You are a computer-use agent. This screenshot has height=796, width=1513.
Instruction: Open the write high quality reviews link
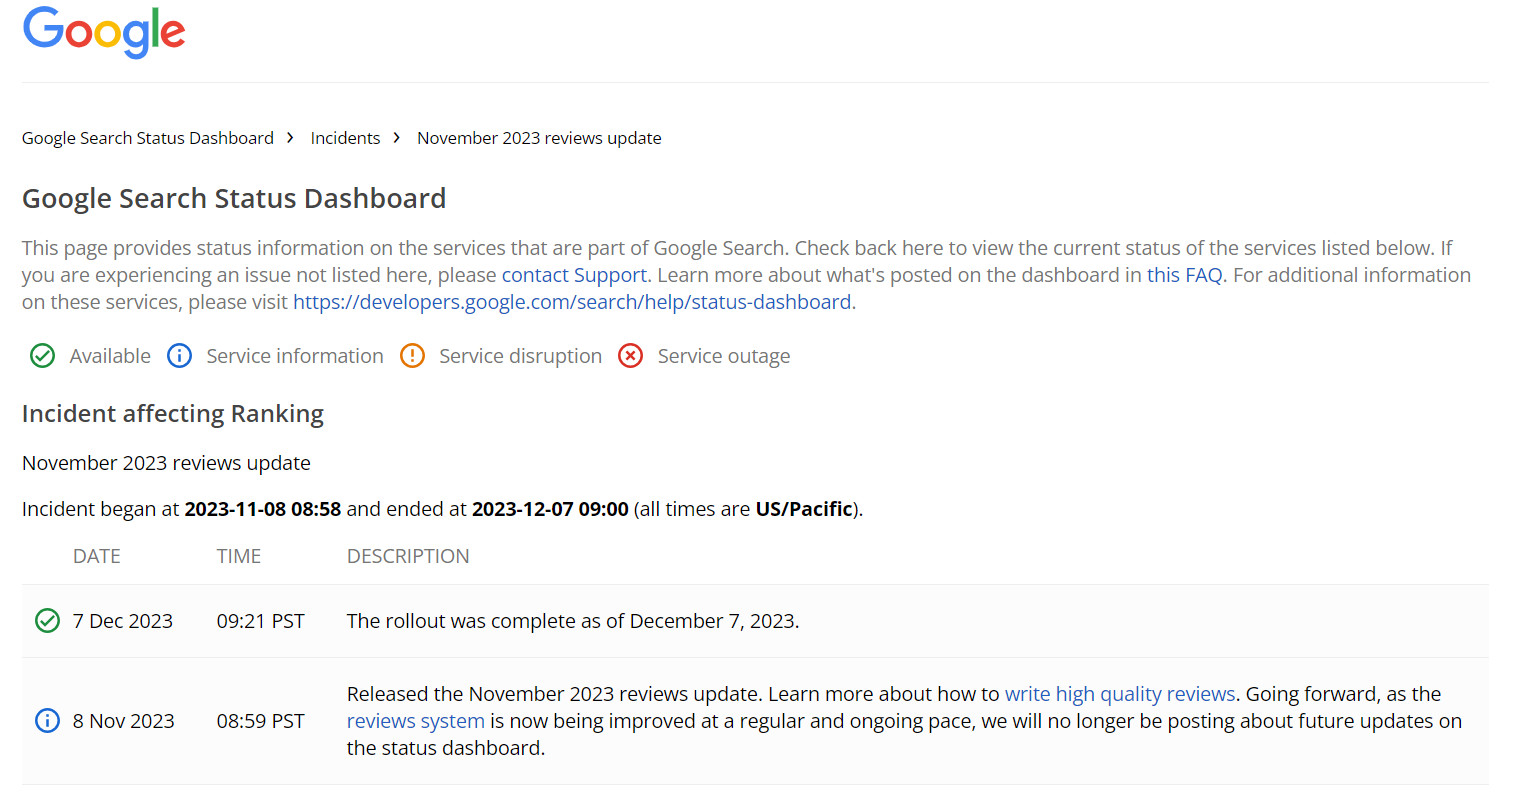[x=1119, y=693]
